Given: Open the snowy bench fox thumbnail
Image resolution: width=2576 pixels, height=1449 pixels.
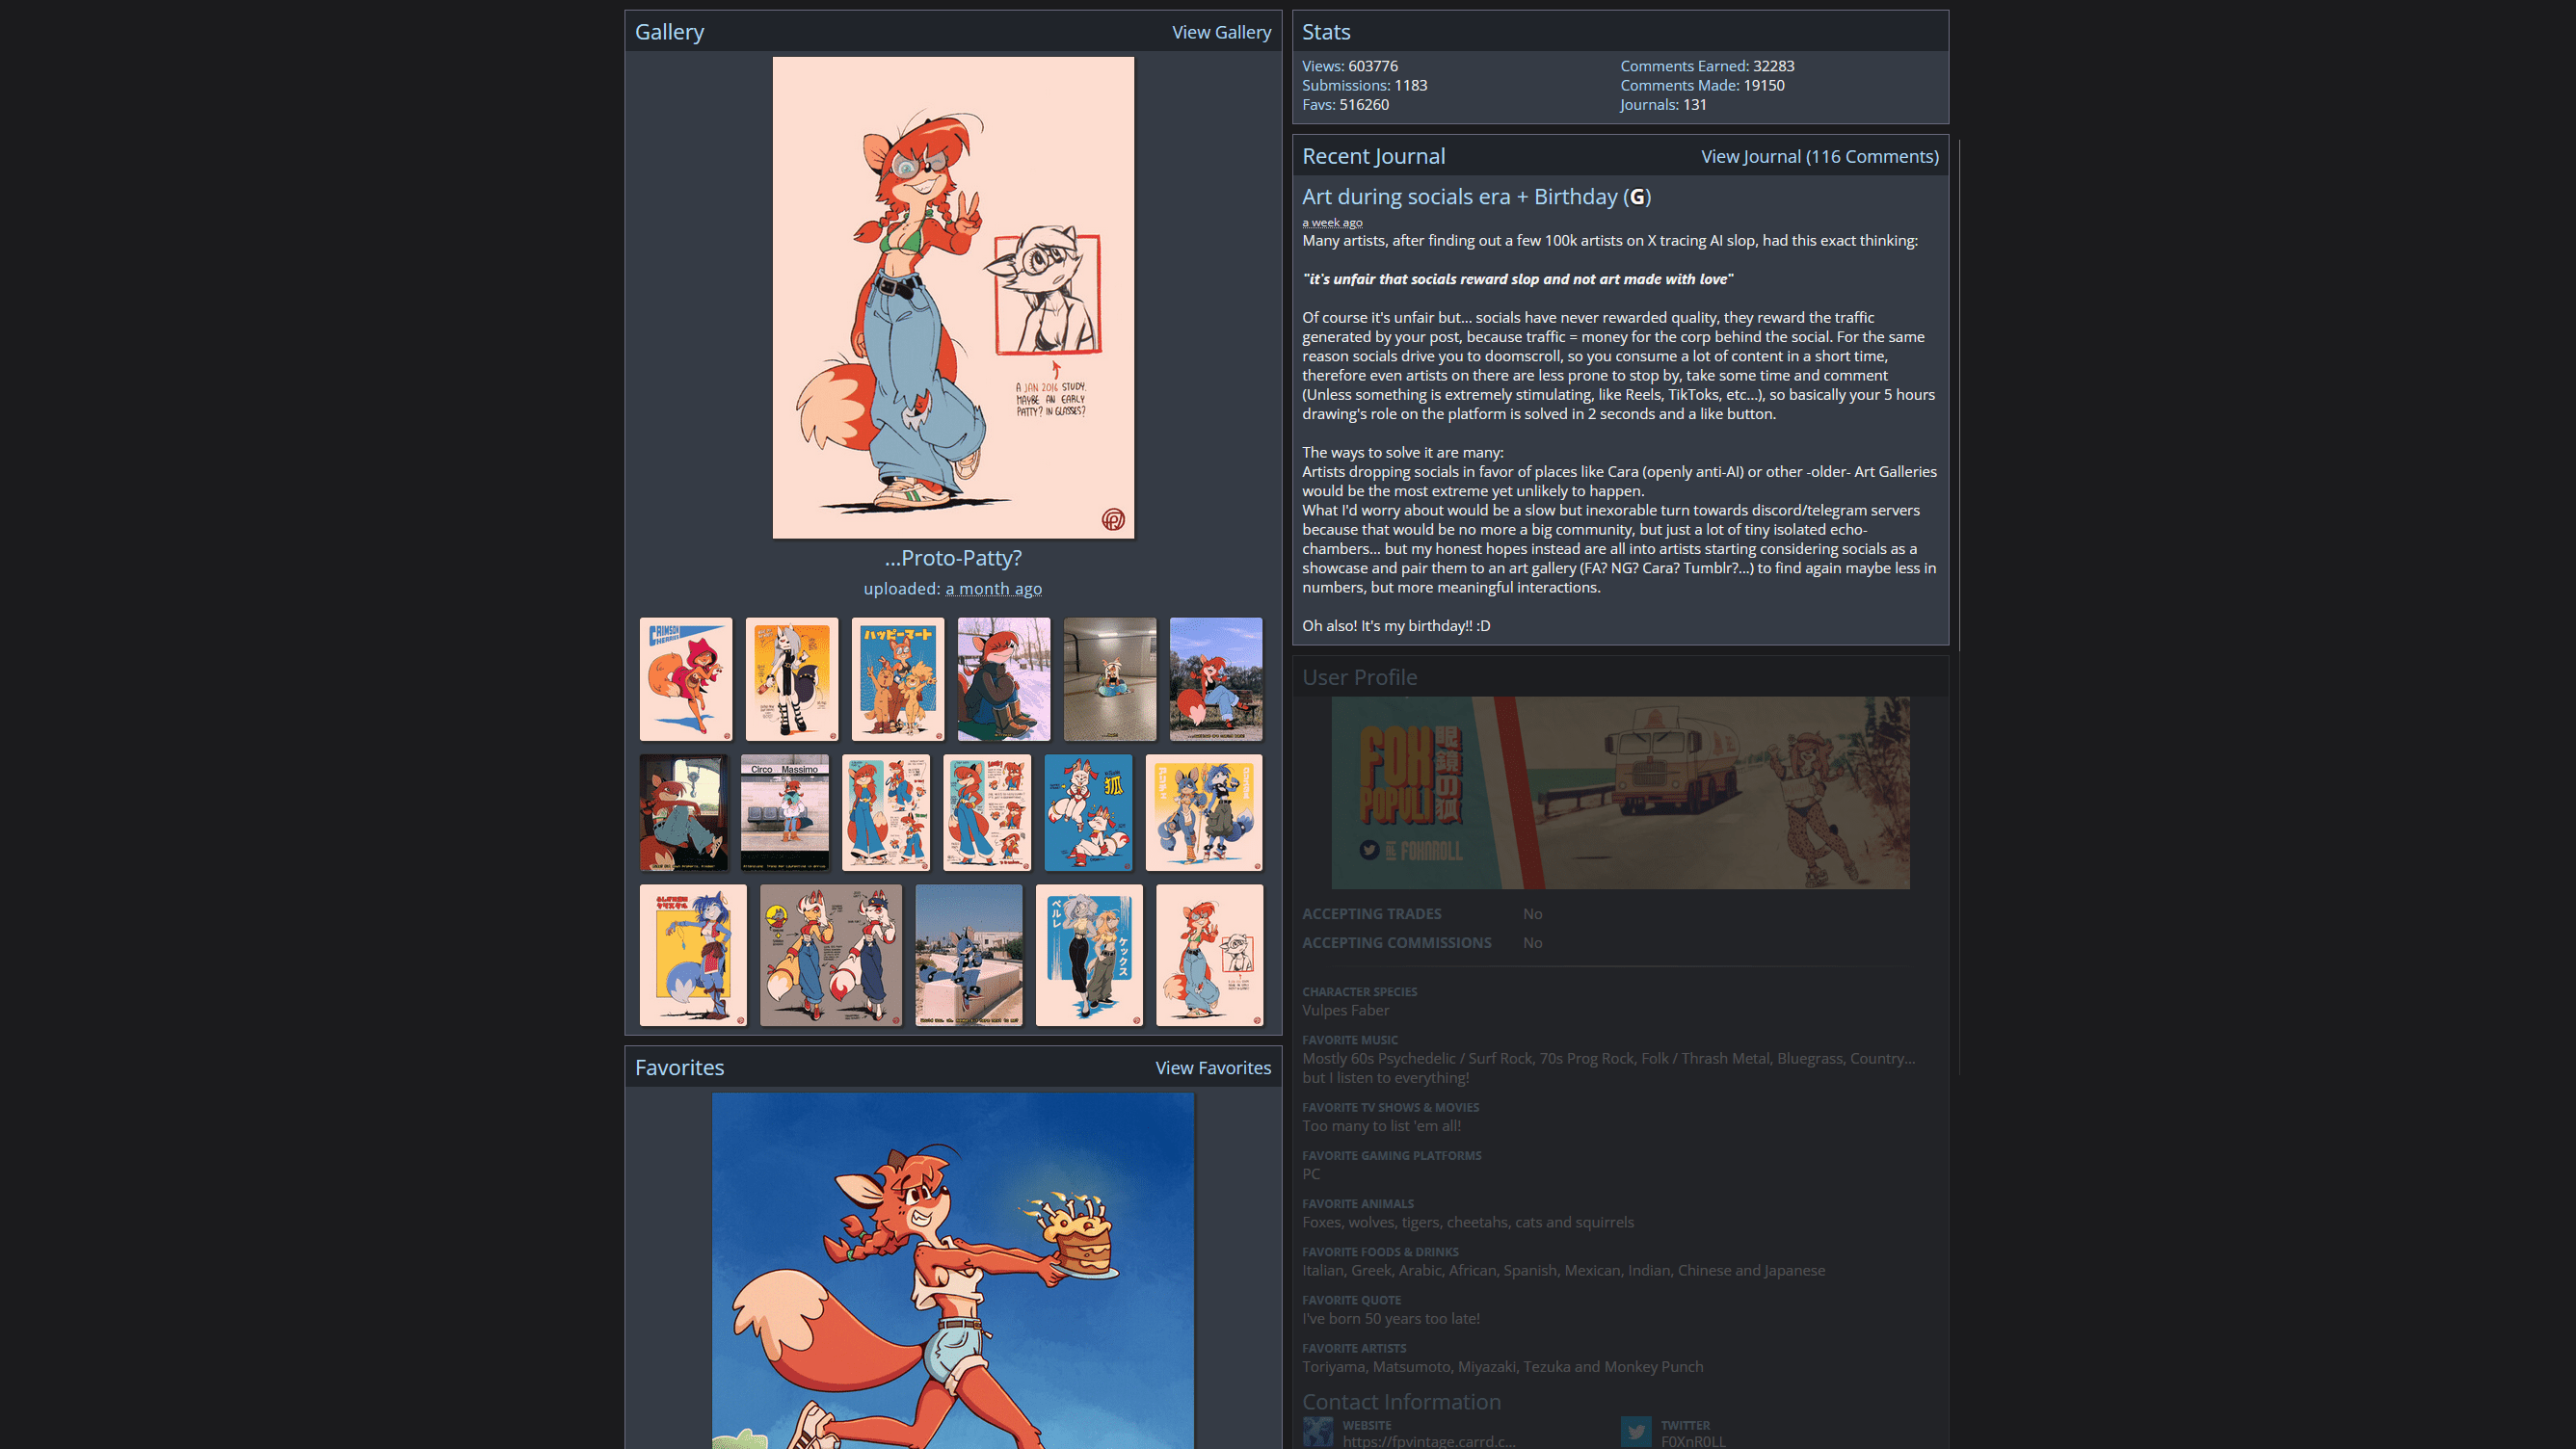Looking at the screenshot, I should [1003, 679].
